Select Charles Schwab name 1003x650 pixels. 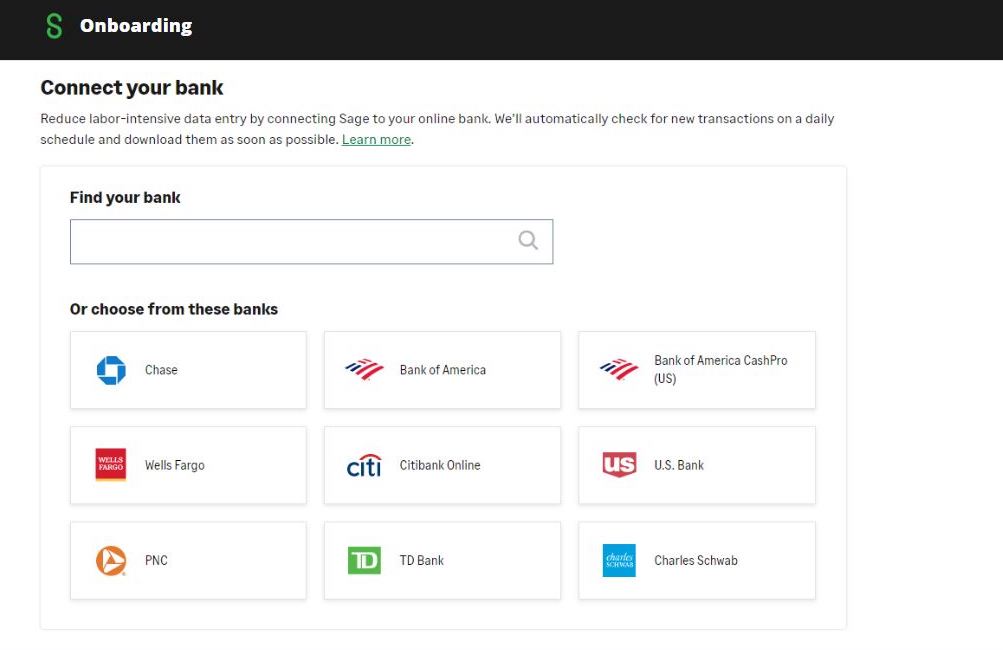click(696, 560)
